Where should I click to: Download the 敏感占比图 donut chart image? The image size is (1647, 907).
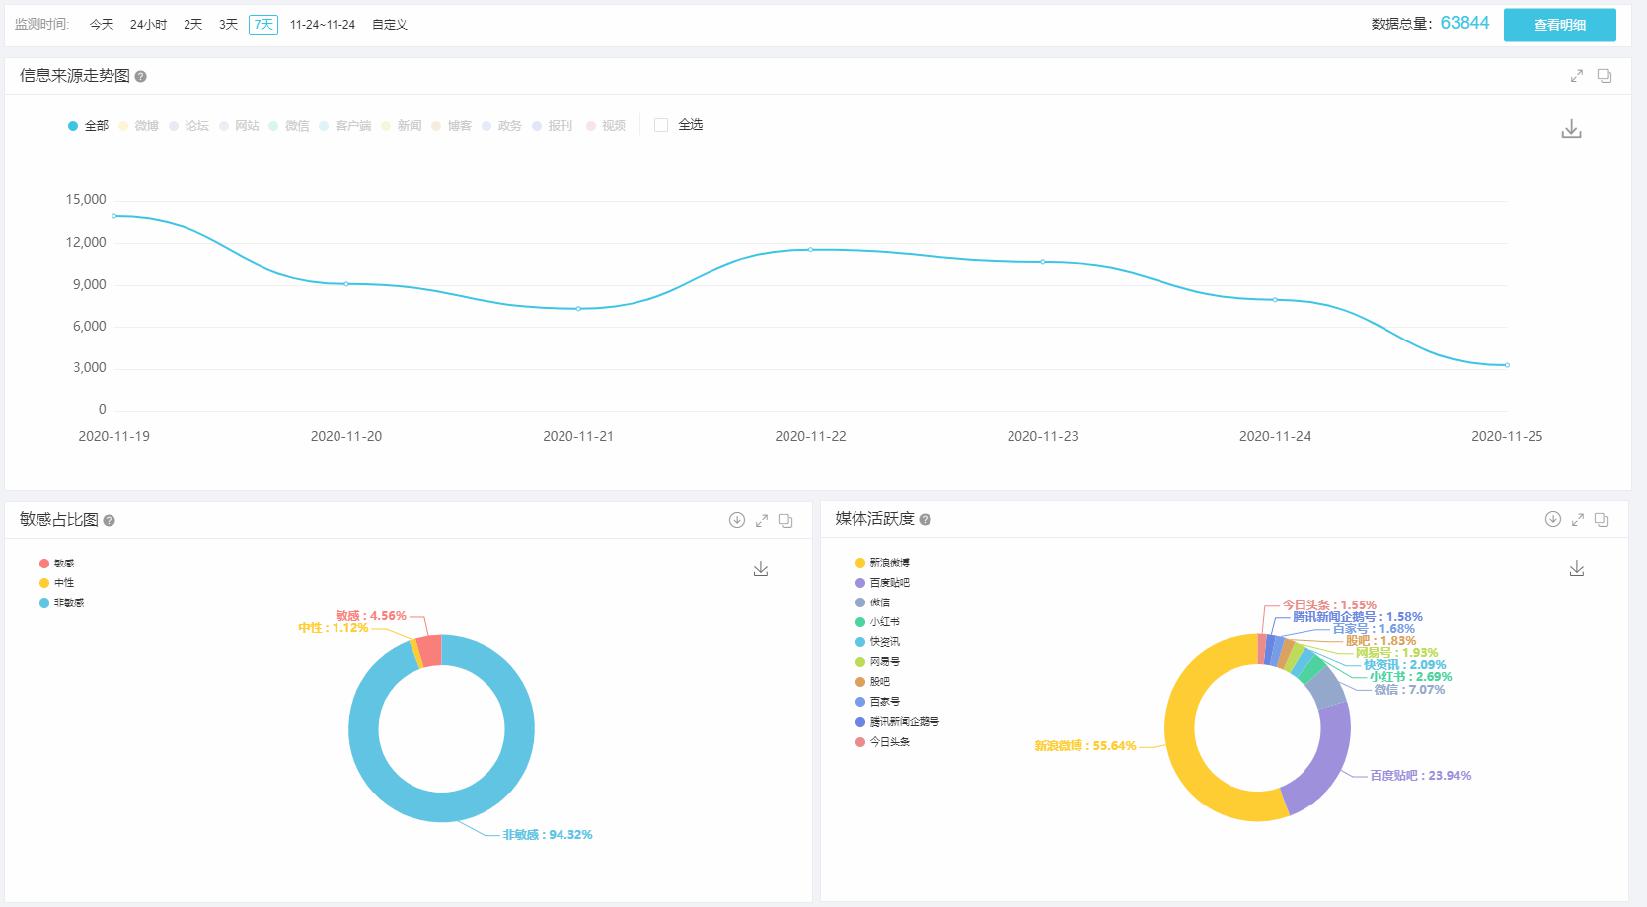760,569
